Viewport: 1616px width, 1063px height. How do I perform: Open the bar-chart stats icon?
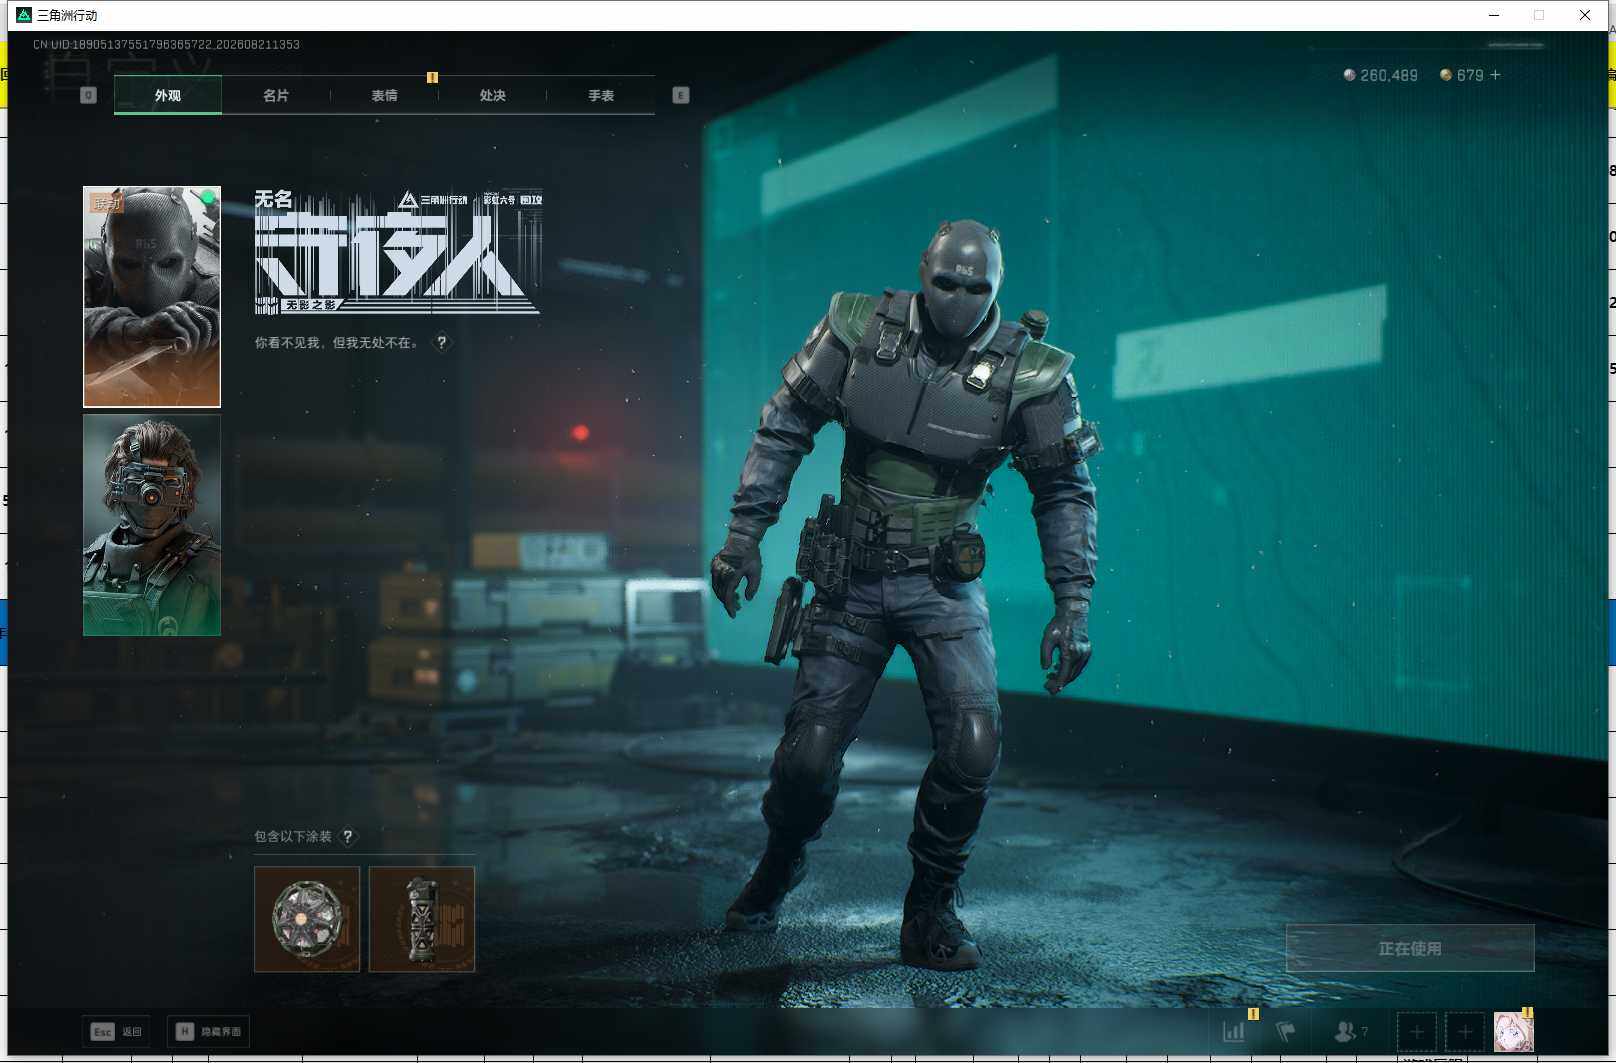[1234, 1031]
